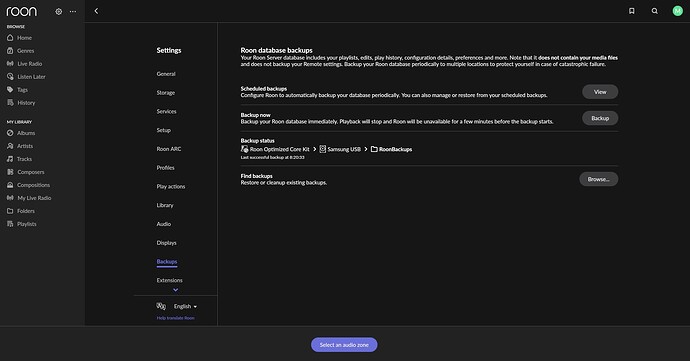Follow Help translate Roon link

coord(176,318)
